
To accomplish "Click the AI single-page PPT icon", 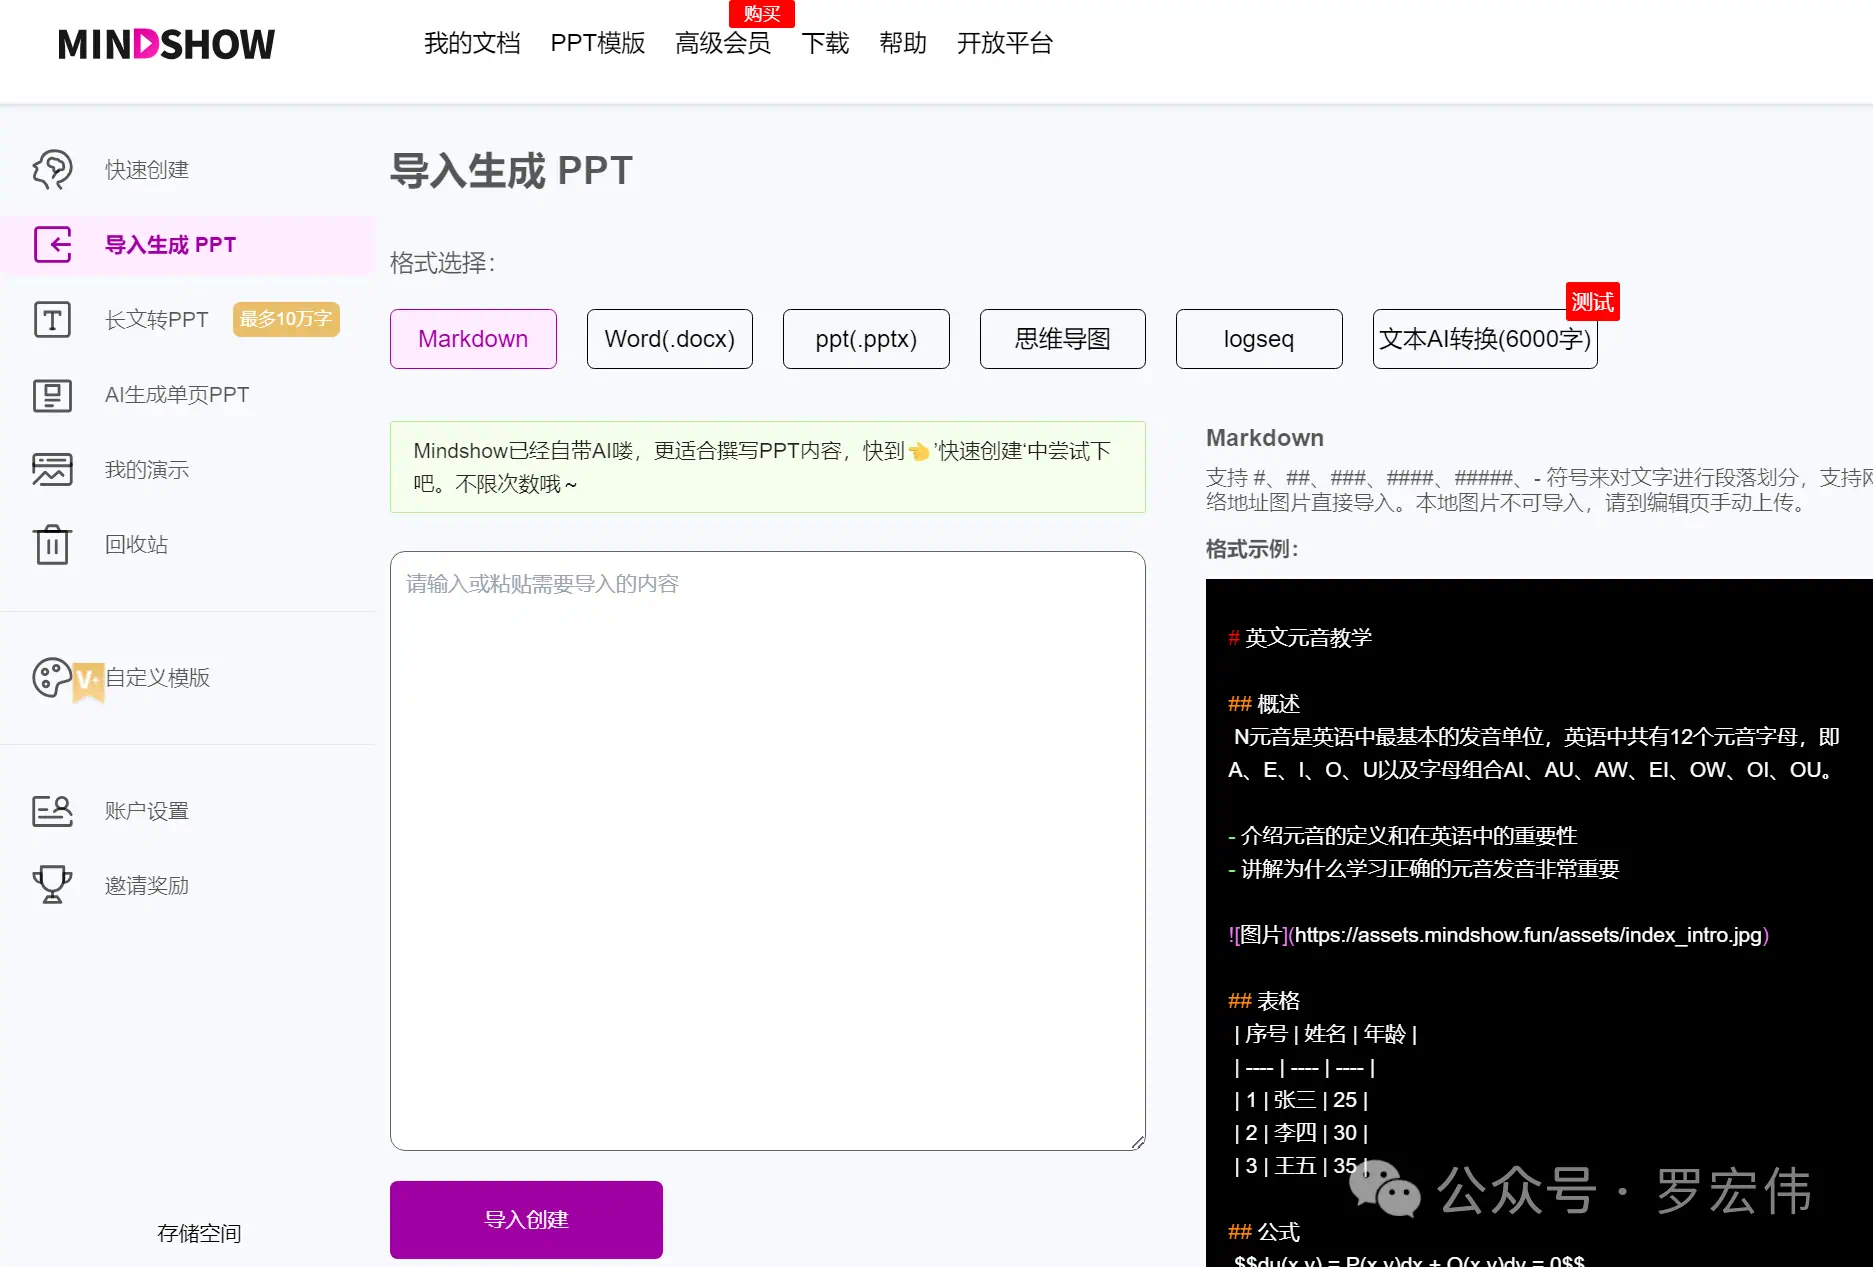I will click(x=52, y=395).
